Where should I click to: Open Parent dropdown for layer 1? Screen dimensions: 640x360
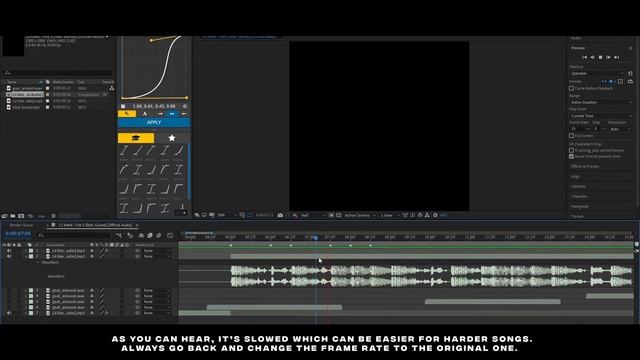(x=156, y=251)
